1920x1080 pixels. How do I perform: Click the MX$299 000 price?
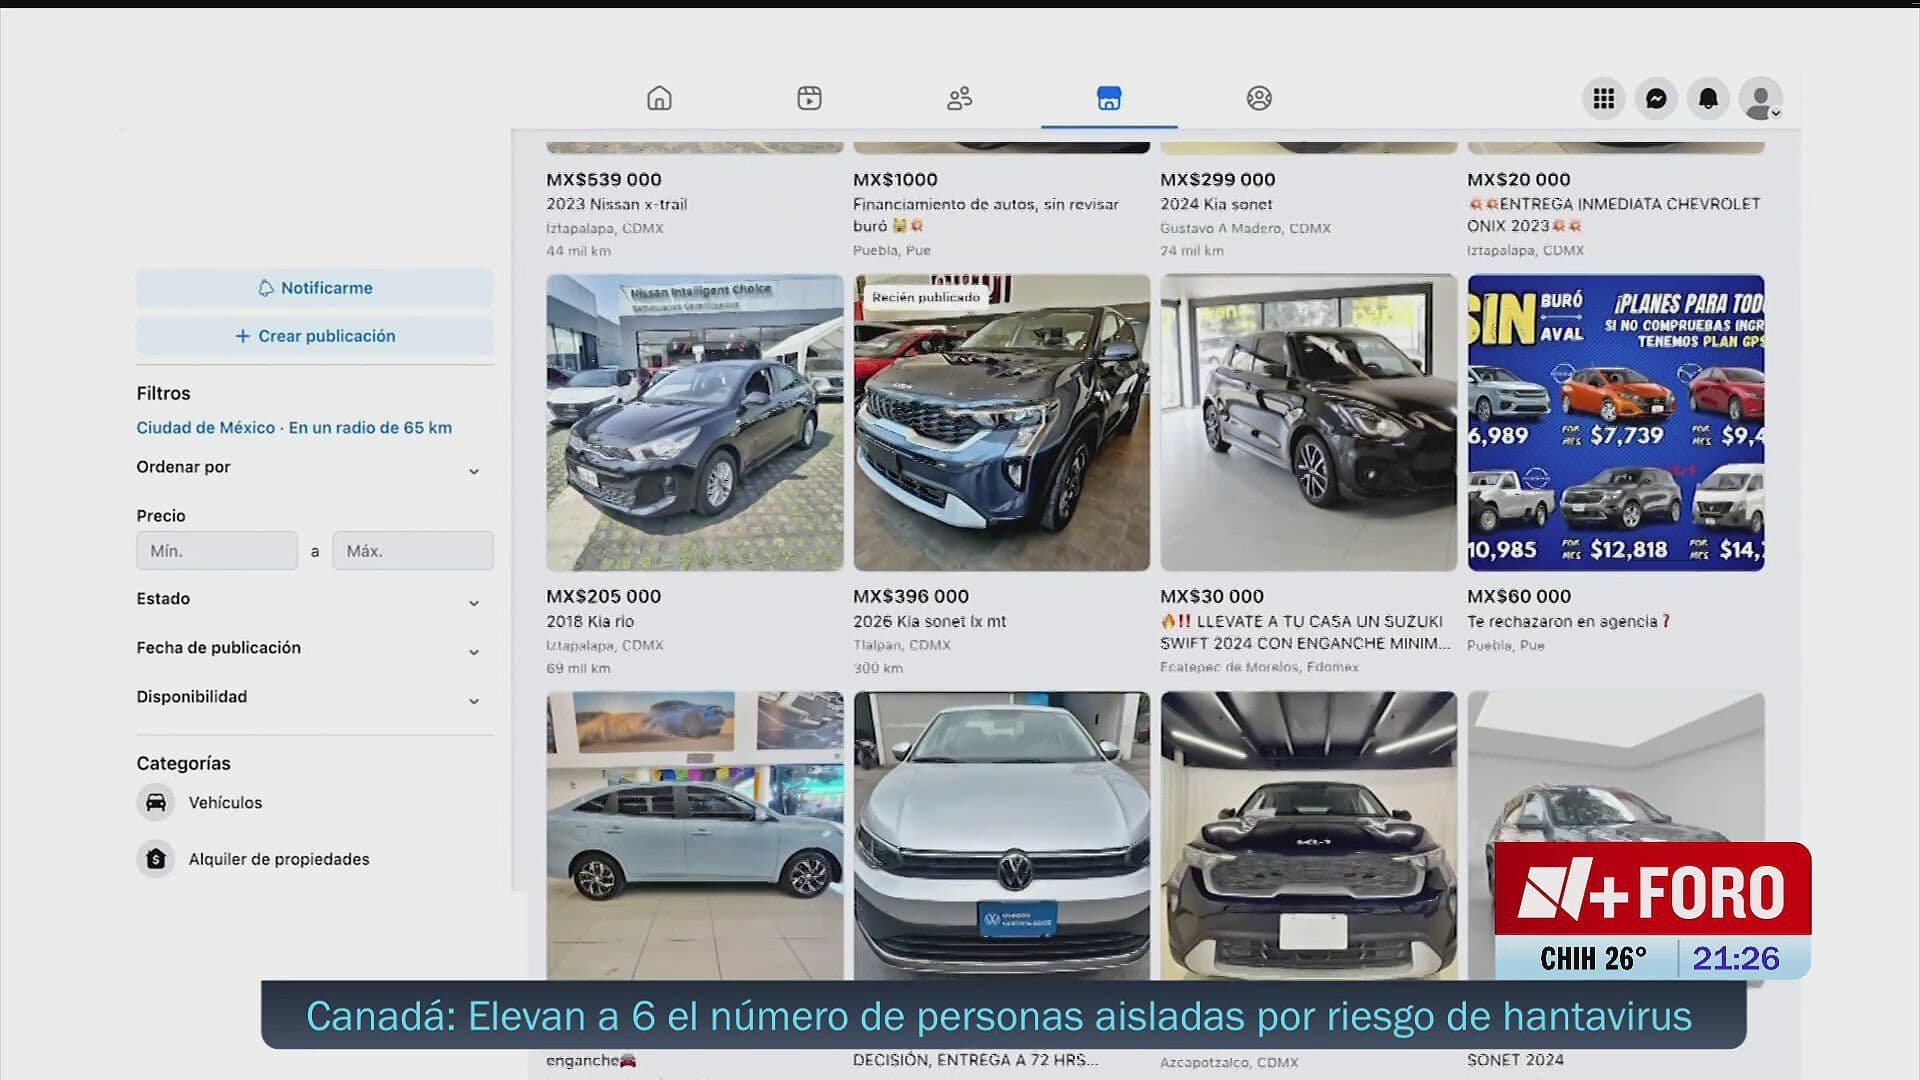[1218, 180]
